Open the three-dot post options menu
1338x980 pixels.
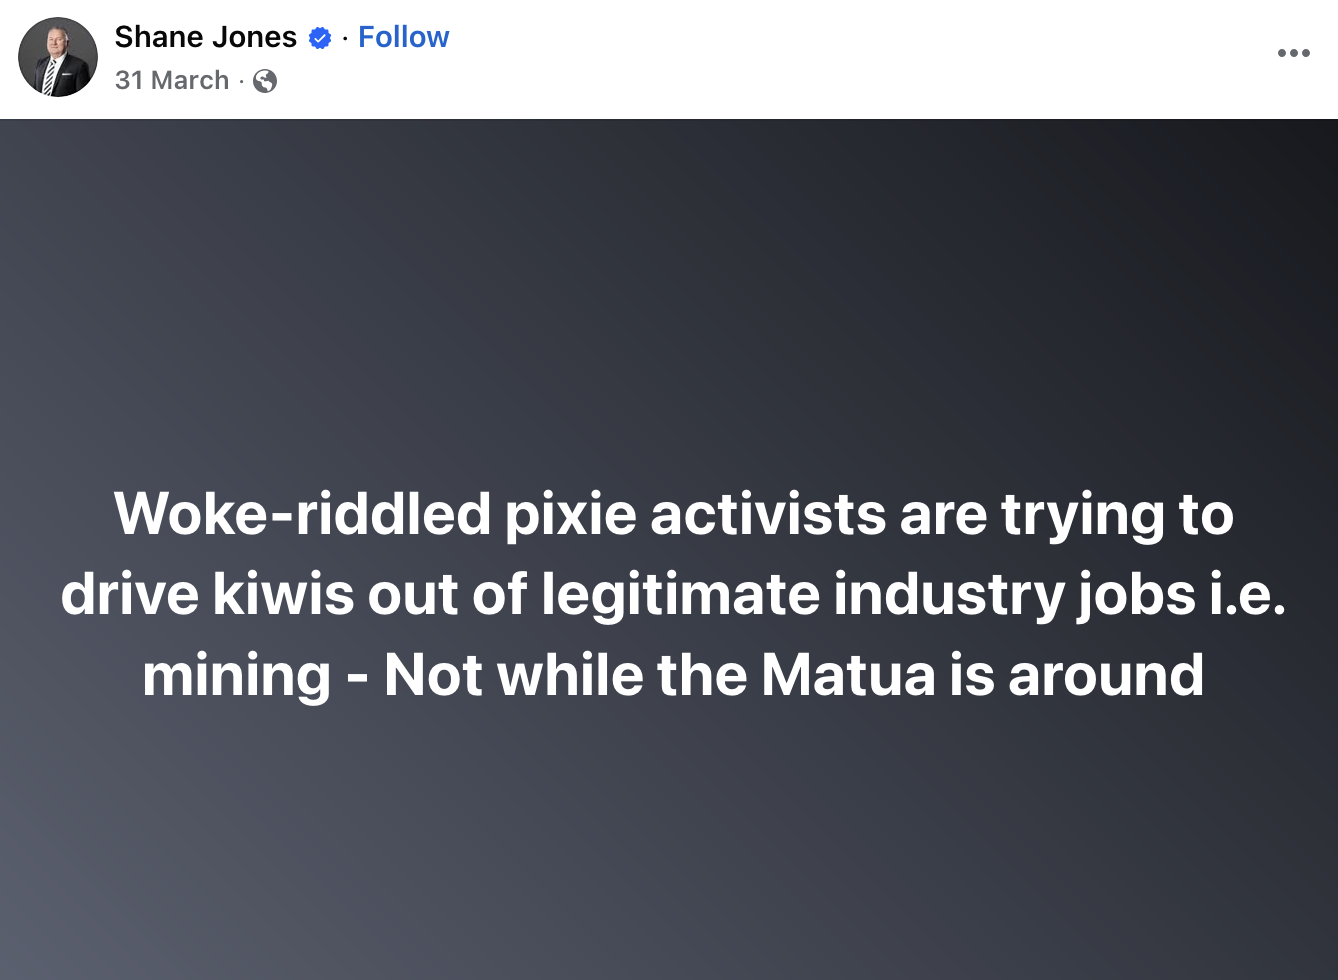point(1293,54)
